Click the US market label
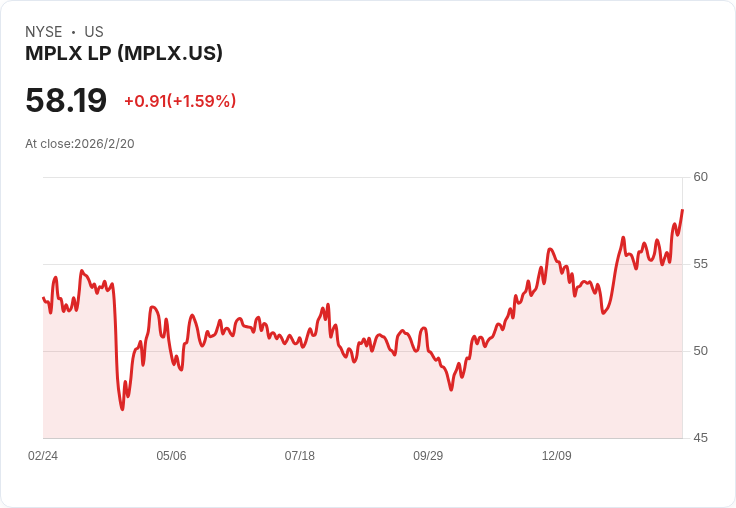This screenshot has width=736, height=508. [x=94, y=32]
